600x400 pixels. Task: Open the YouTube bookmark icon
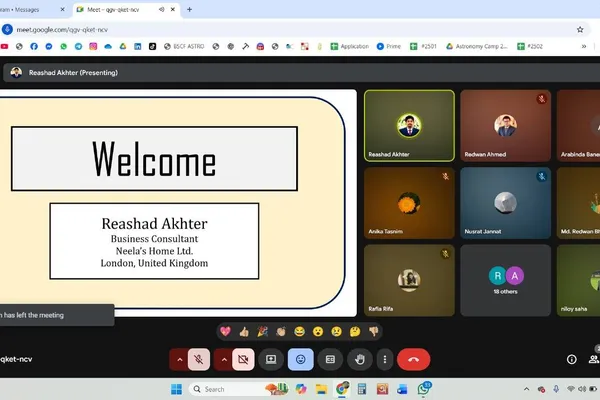(x=5, y=46)
